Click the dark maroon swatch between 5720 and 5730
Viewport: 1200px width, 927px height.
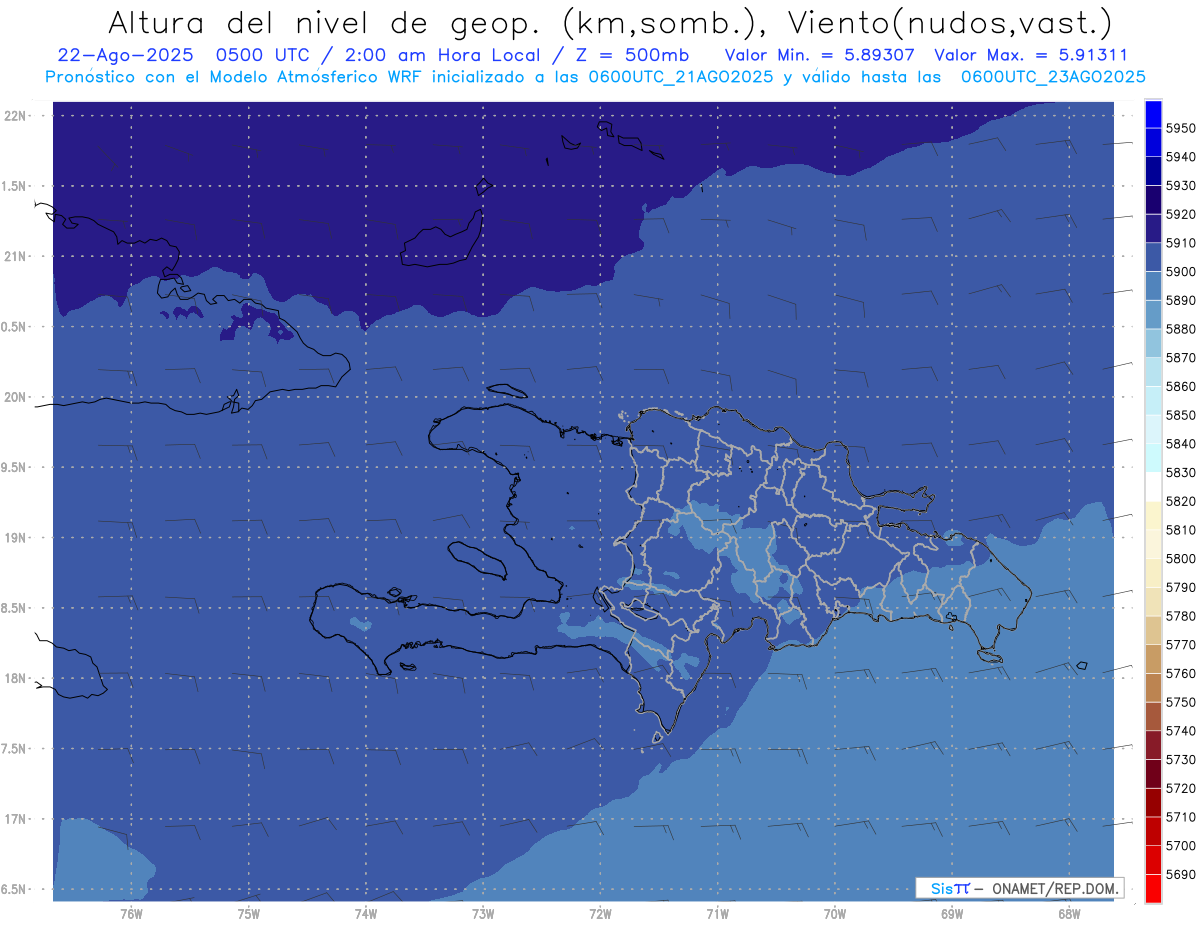pos(1153,774)
